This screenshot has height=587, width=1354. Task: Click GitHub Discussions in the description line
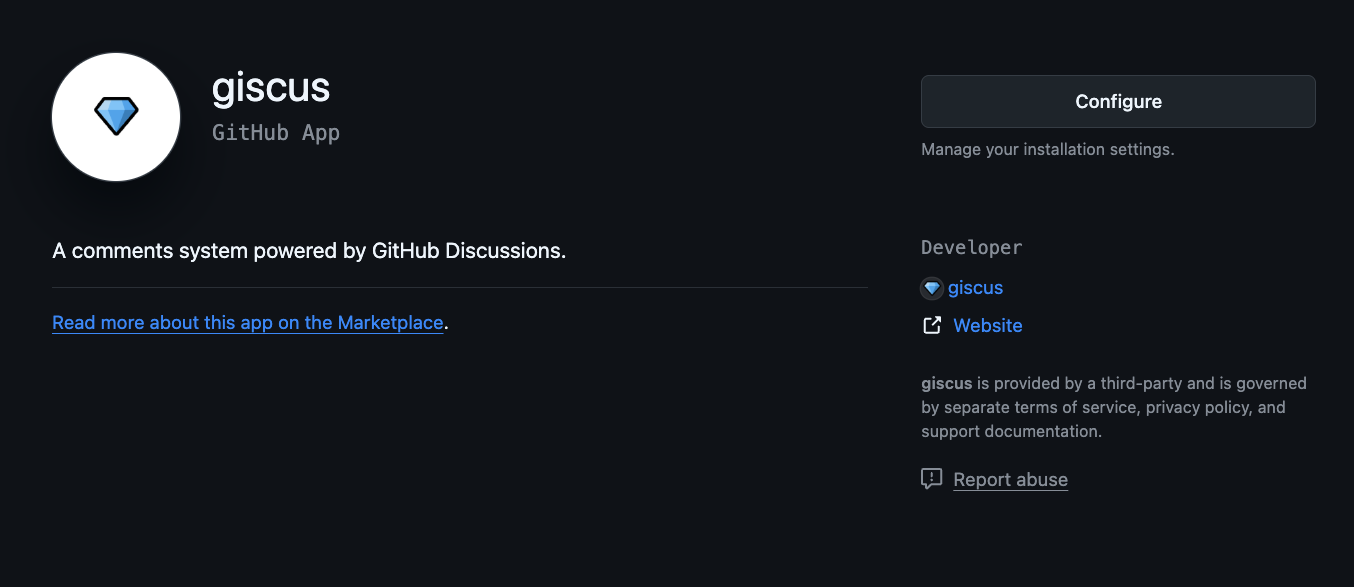pos(468,251)
